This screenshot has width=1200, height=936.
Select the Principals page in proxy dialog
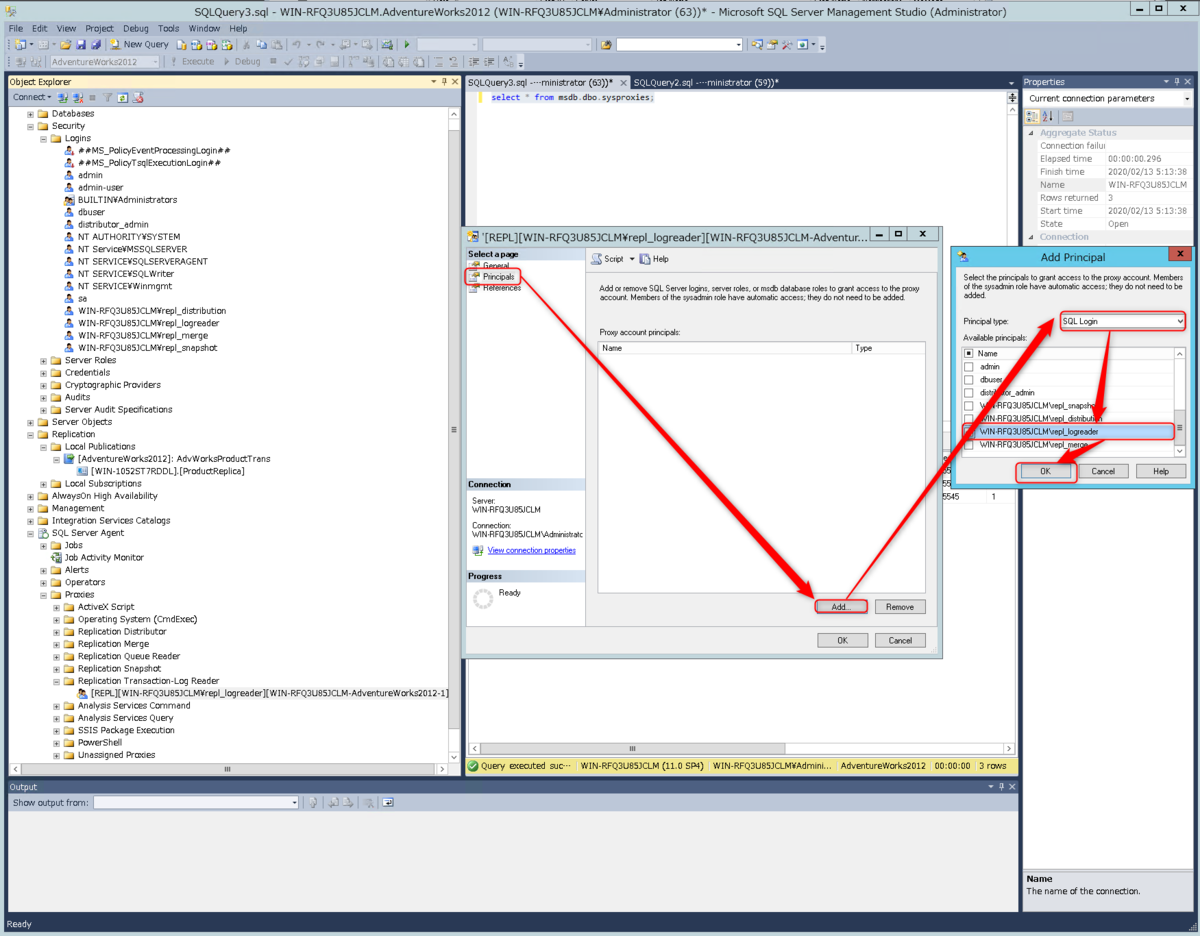(x=497, y=276)
